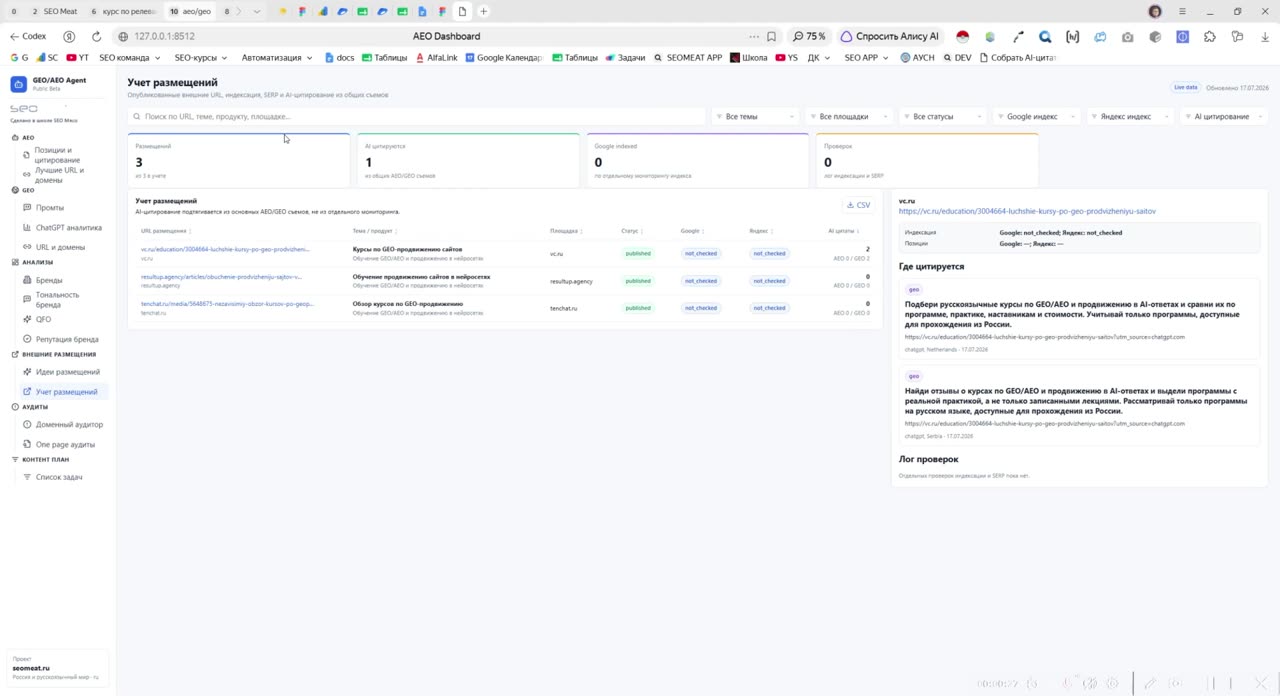Open the Все площадки filter dropdown
This screenshot has height=696, width=1280.
pos(849,117)
